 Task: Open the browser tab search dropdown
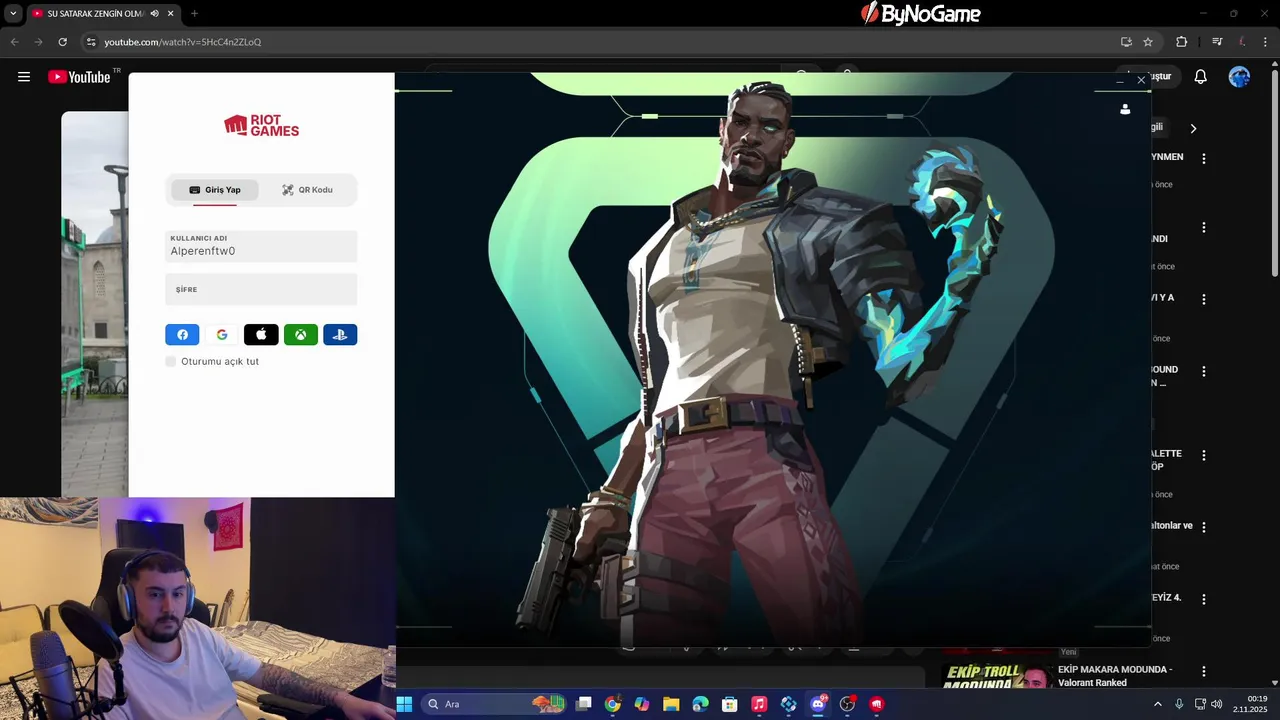click(x=13, y=14)
